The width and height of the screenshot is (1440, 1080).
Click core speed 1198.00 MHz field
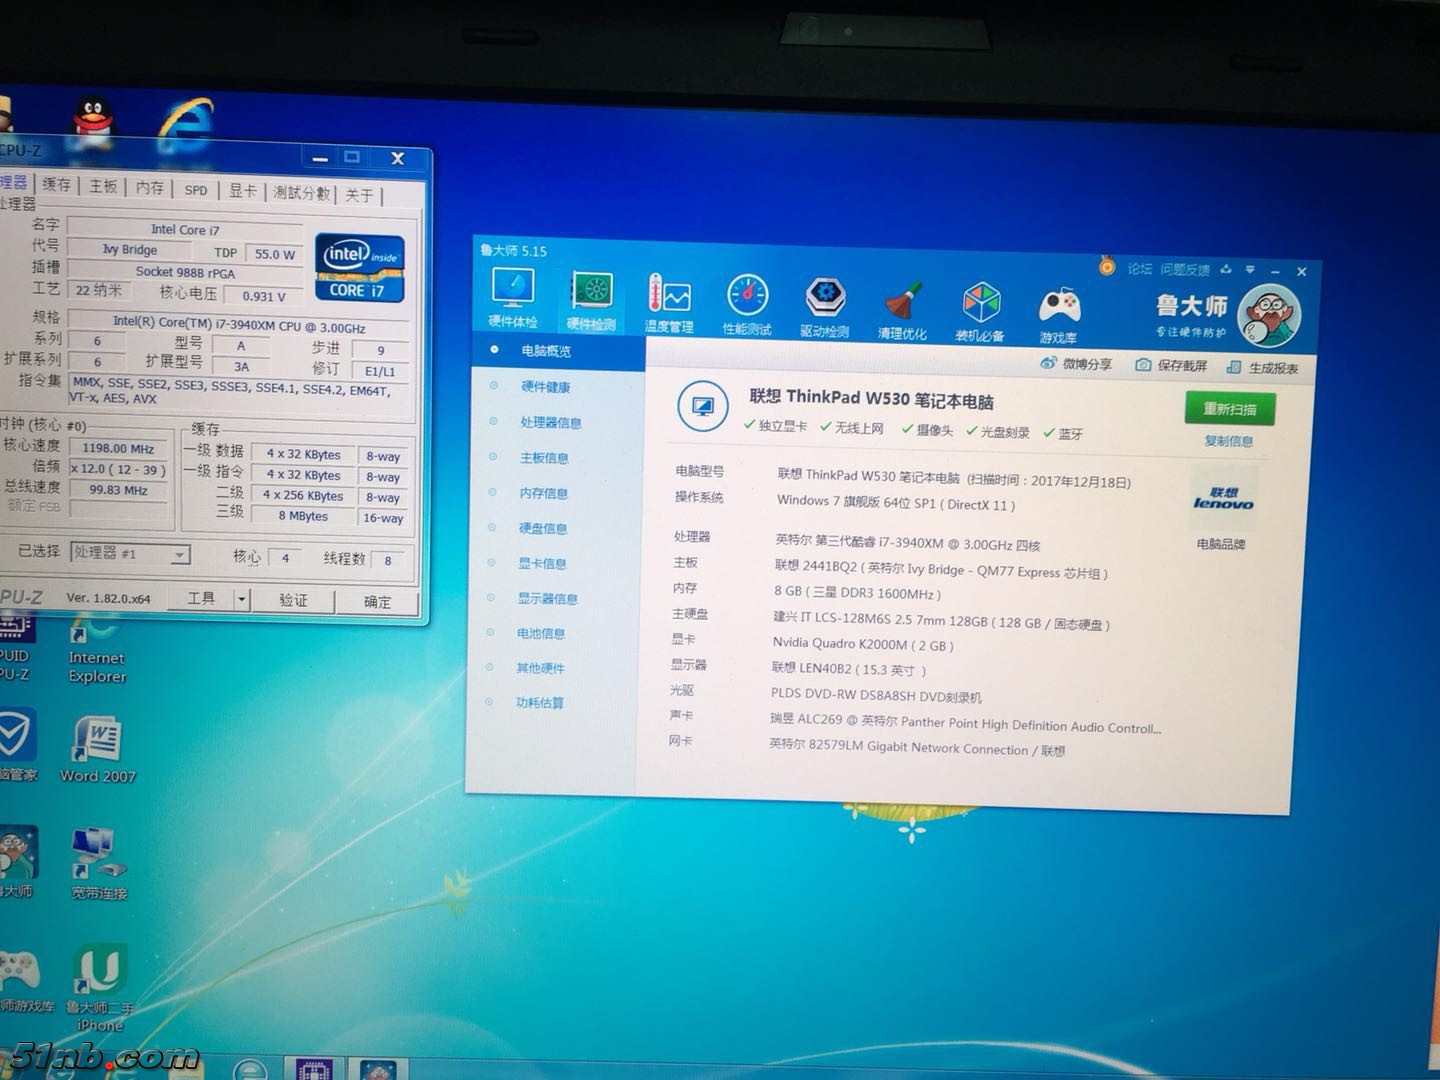pos(119,448)
